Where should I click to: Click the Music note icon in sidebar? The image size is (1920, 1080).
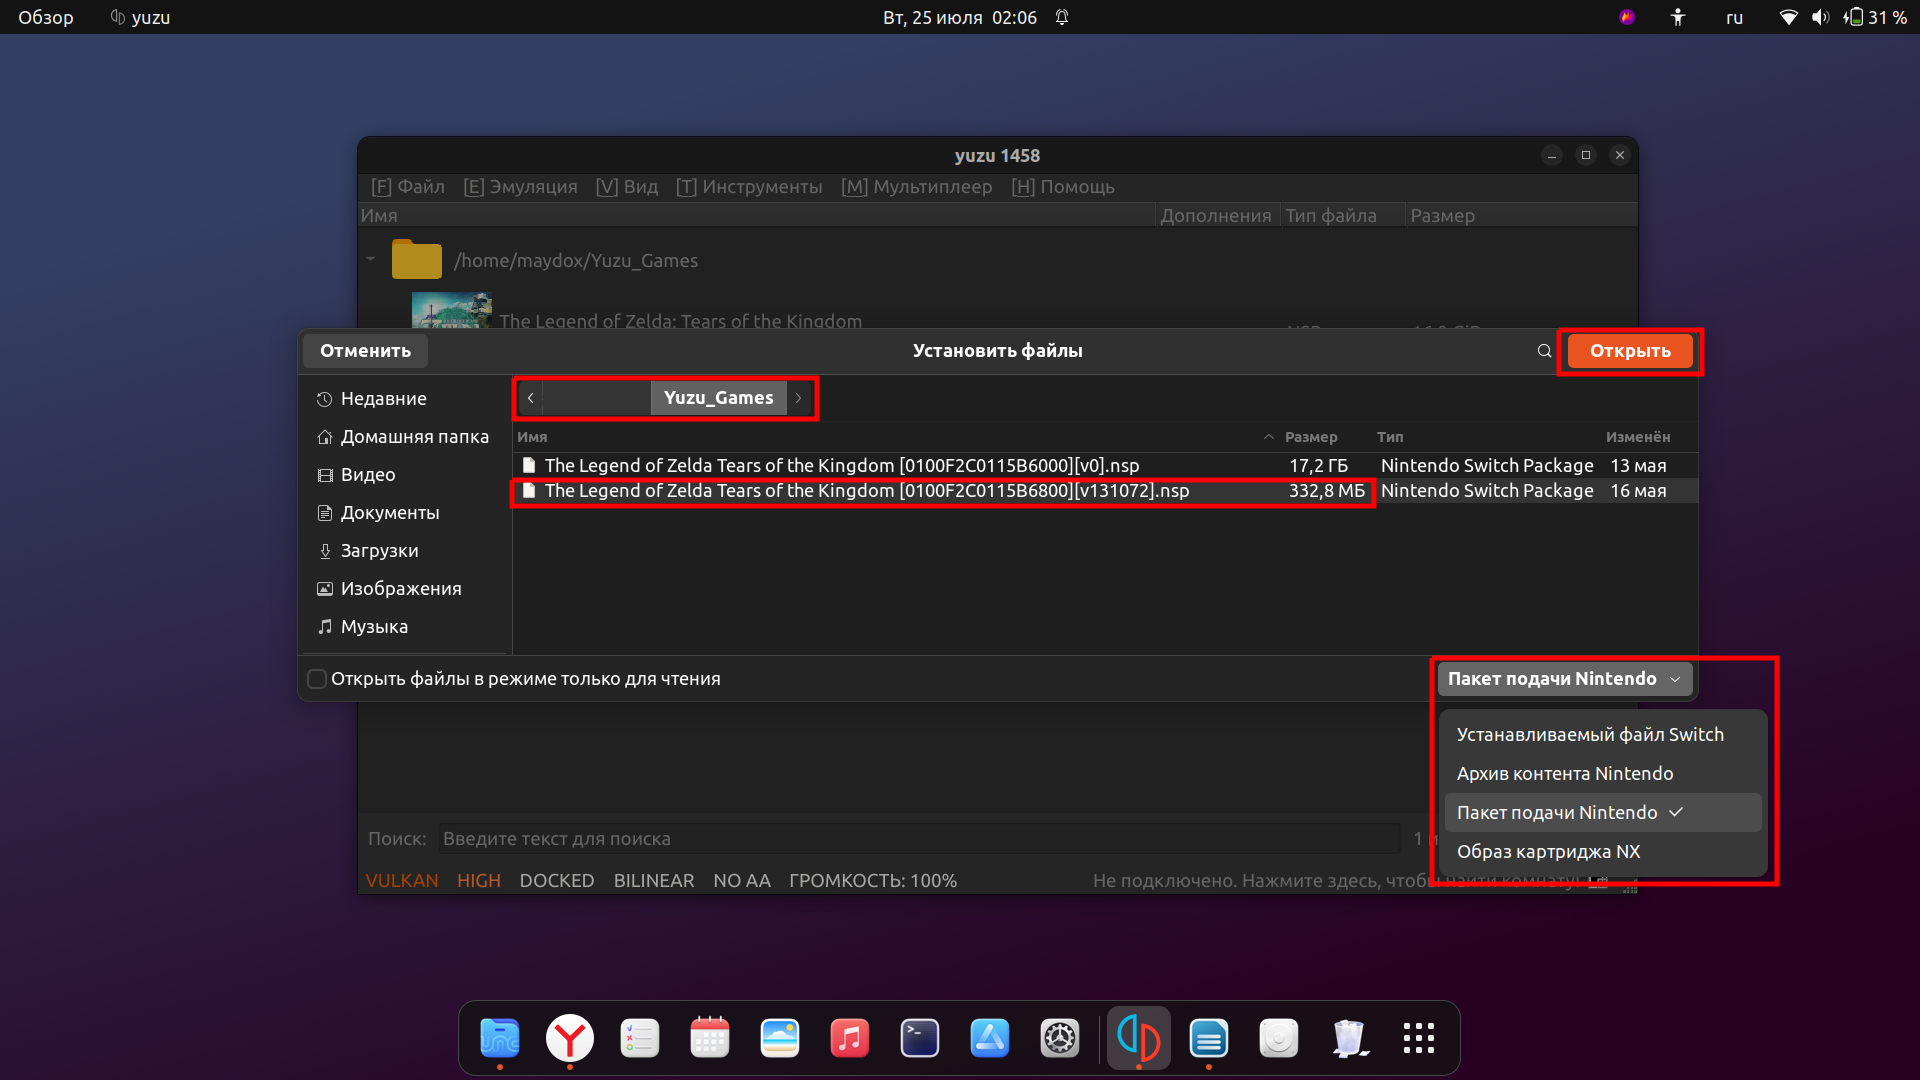point(324,627)
